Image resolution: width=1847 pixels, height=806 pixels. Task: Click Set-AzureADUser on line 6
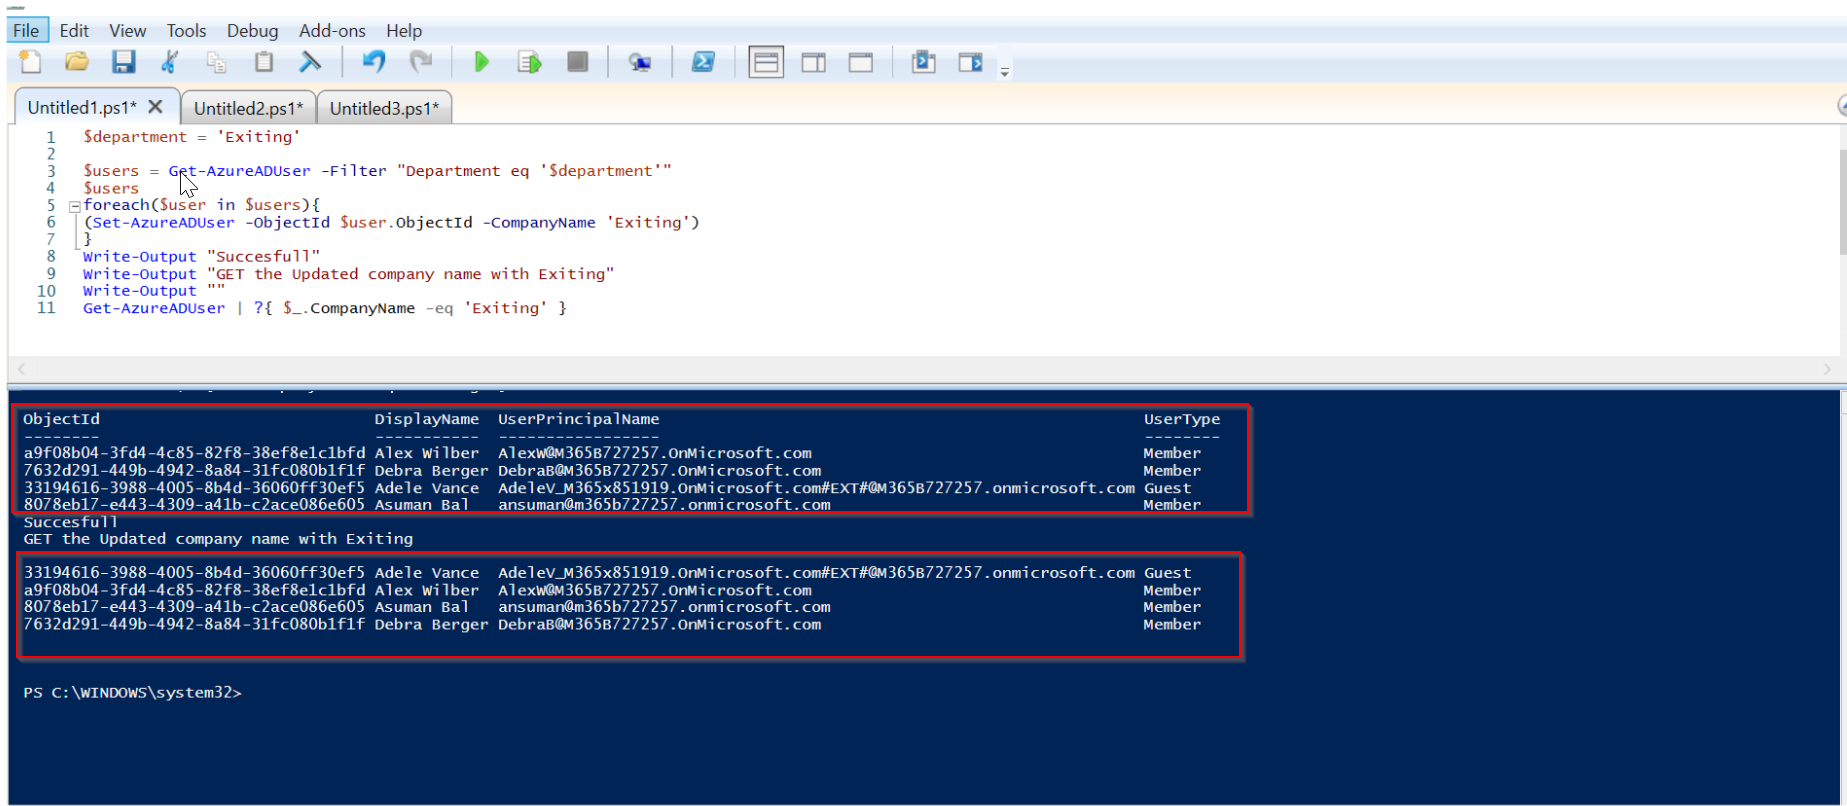click(x=163, y=223)
